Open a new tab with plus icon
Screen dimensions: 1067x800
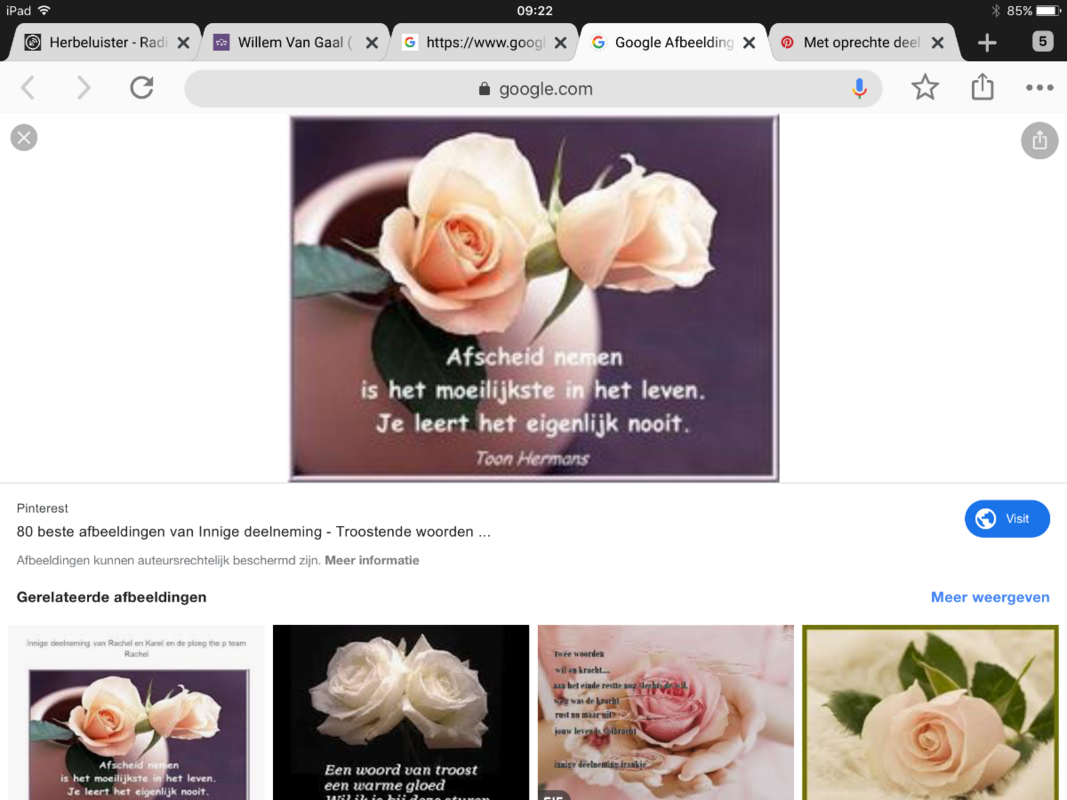pos(987,43)
